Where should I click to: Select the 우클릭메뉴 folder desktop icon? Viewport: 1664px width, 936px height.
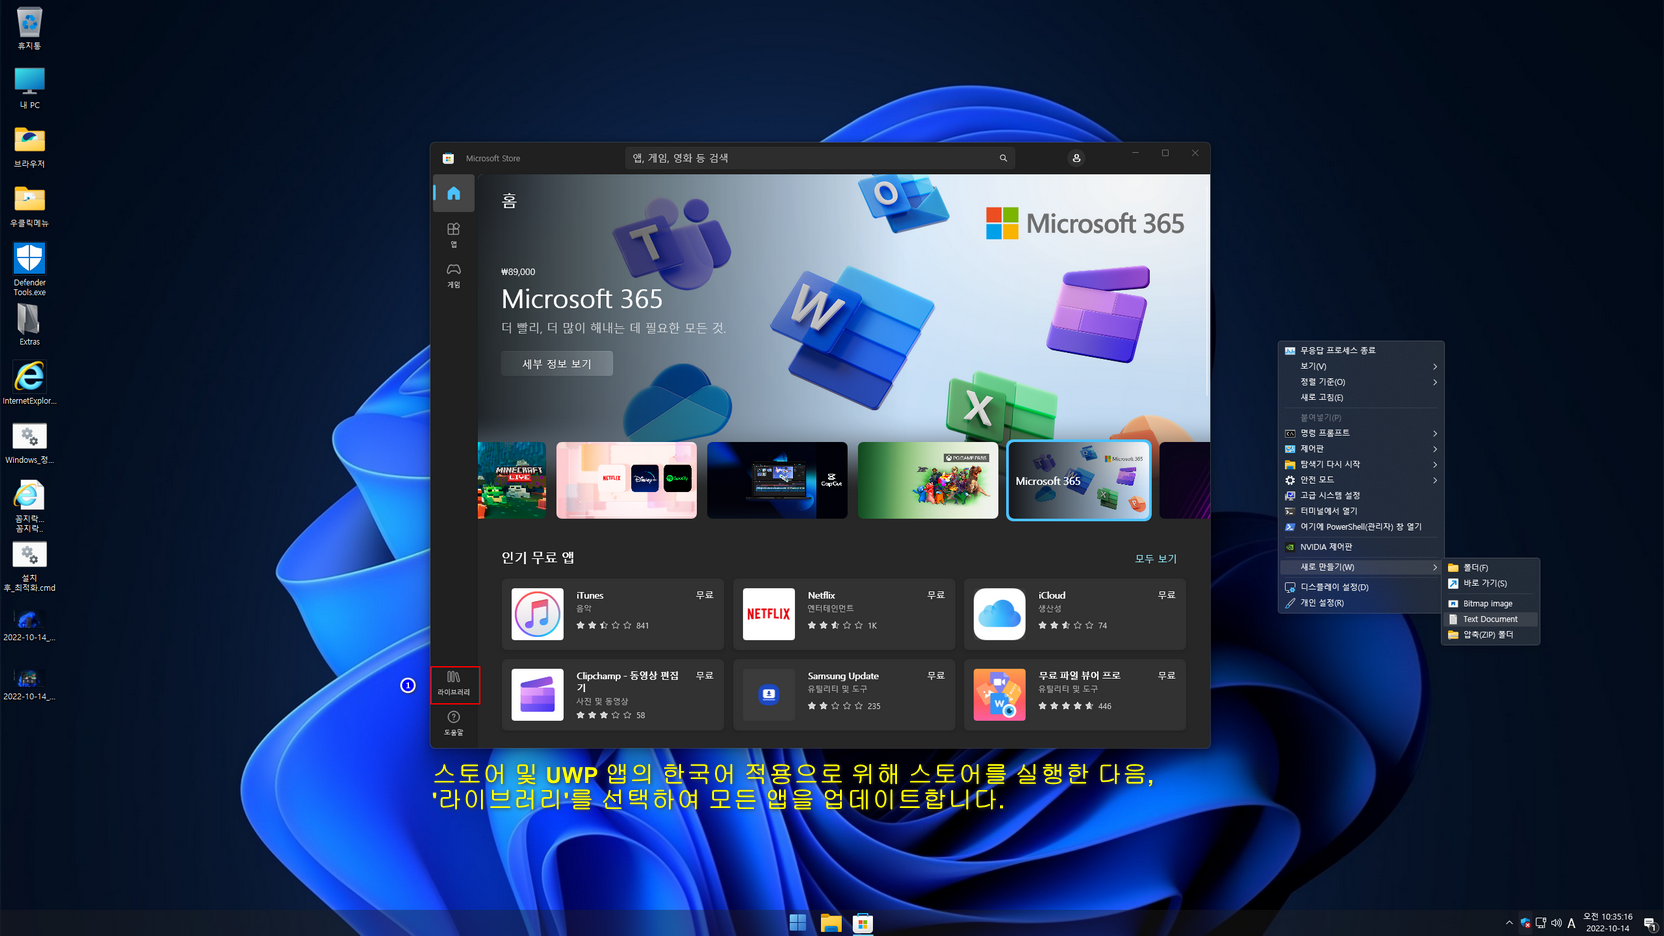pos(29,206)
